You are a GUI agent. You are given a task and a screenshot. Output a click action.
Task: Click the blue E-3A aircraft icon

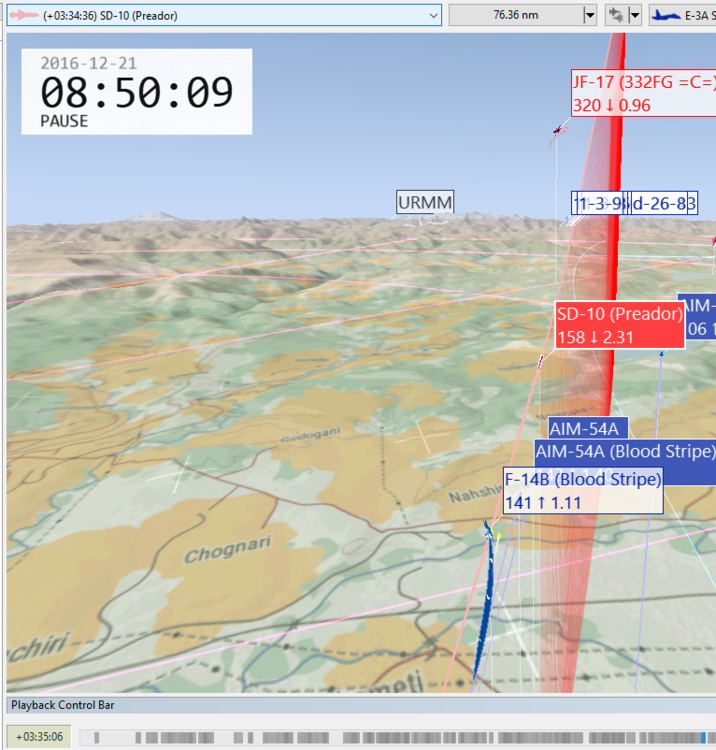pyautogui.click(x=667, y=15)
